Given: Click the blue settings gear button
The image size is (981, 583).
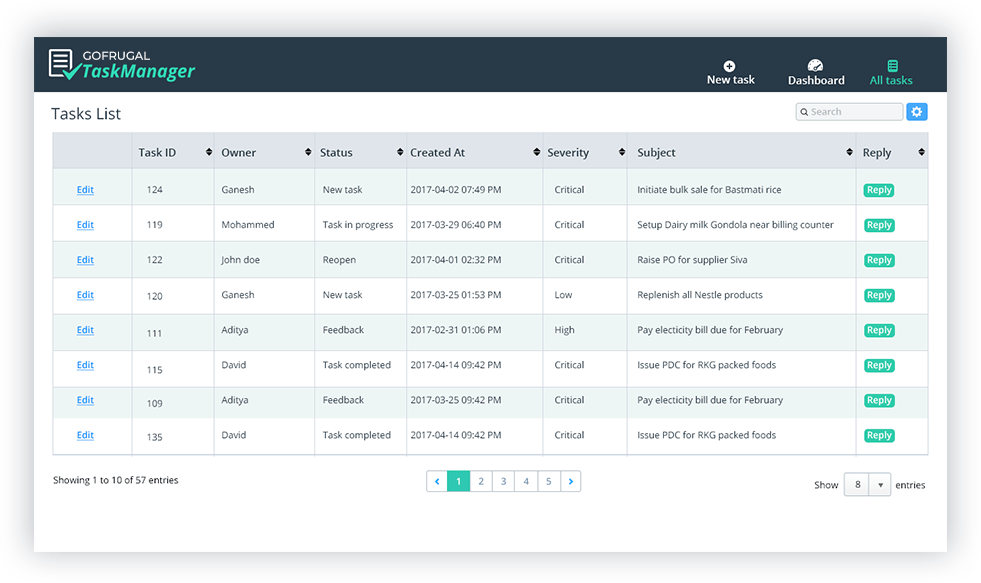Looking at the screenshot, I should [x=916, y=112].
